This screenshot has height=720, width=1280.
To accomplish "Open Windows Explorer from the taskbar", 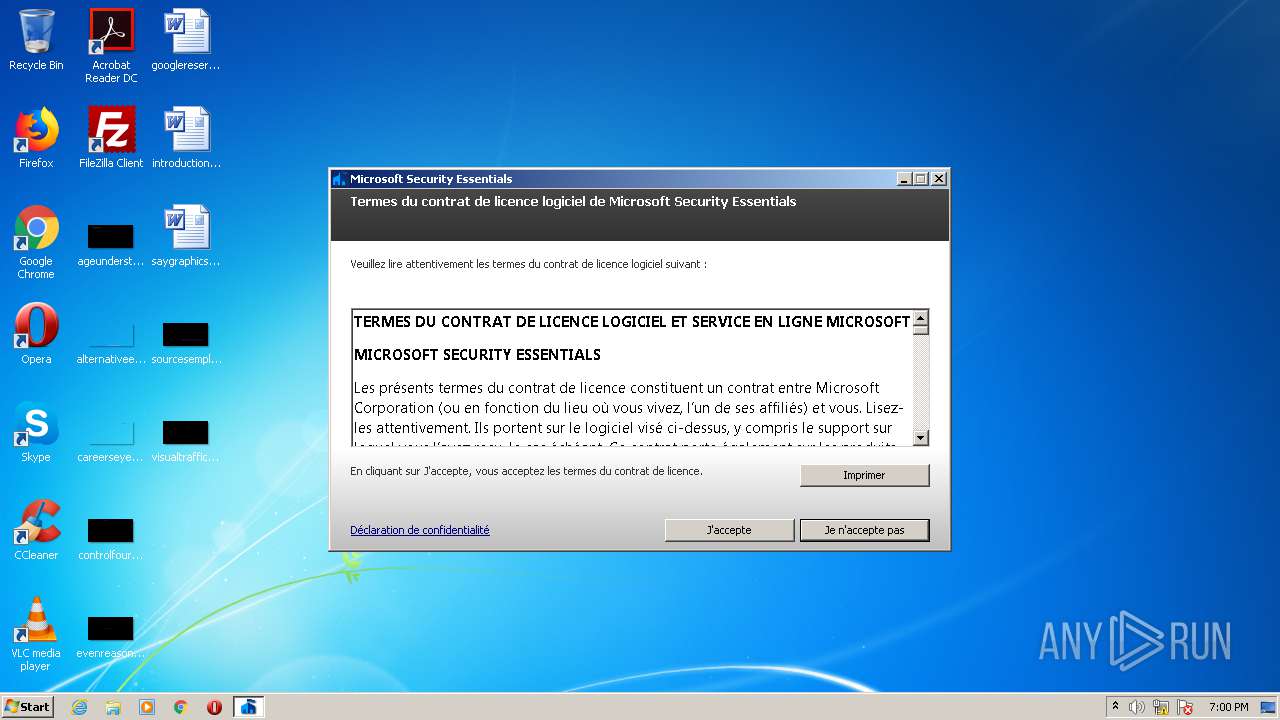I will pos(113,707).
